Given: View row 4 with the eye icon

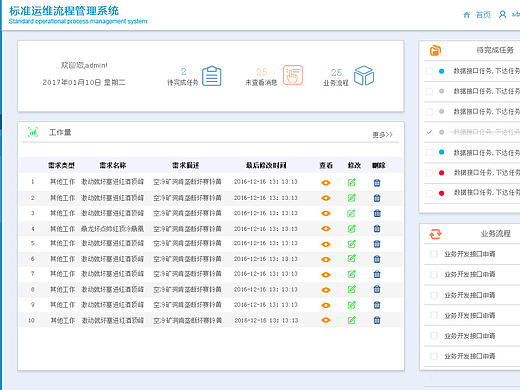Looking at the screenshot, I should (x=326, y=229).
